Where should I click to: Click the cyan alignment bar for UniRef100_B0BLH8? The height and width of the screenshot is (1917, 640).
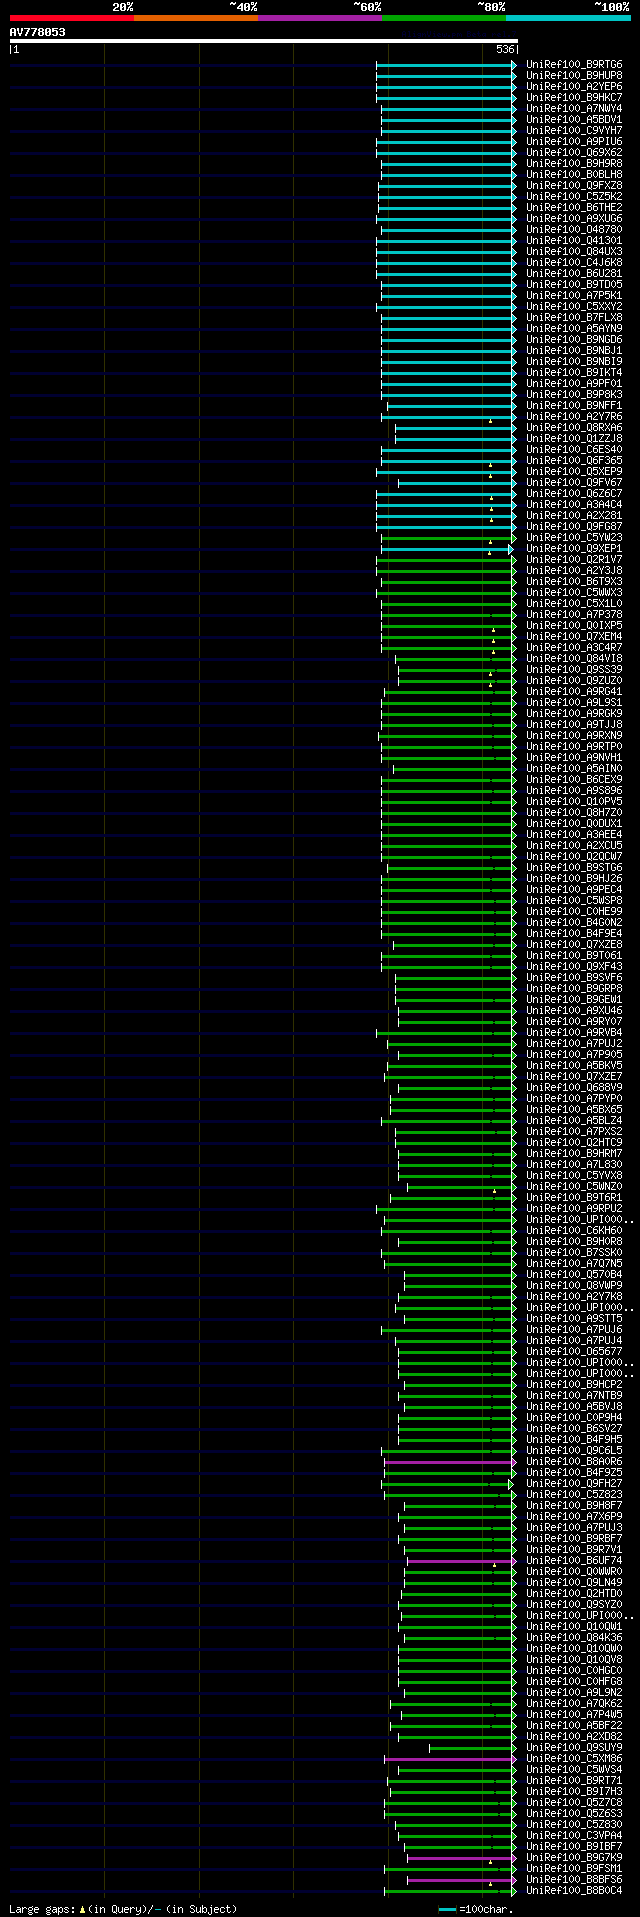(x=448, y=175)
